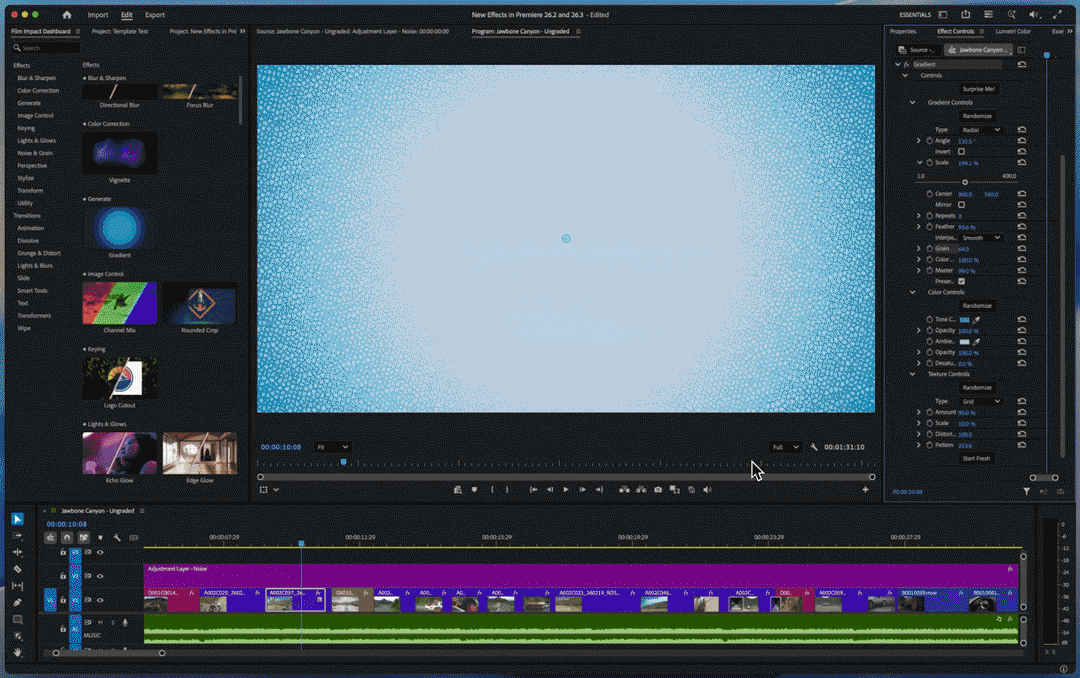Click the Surprise Me! button
Image resolution: width=1080 pixels, height=678 pixels.
(979, 89)
